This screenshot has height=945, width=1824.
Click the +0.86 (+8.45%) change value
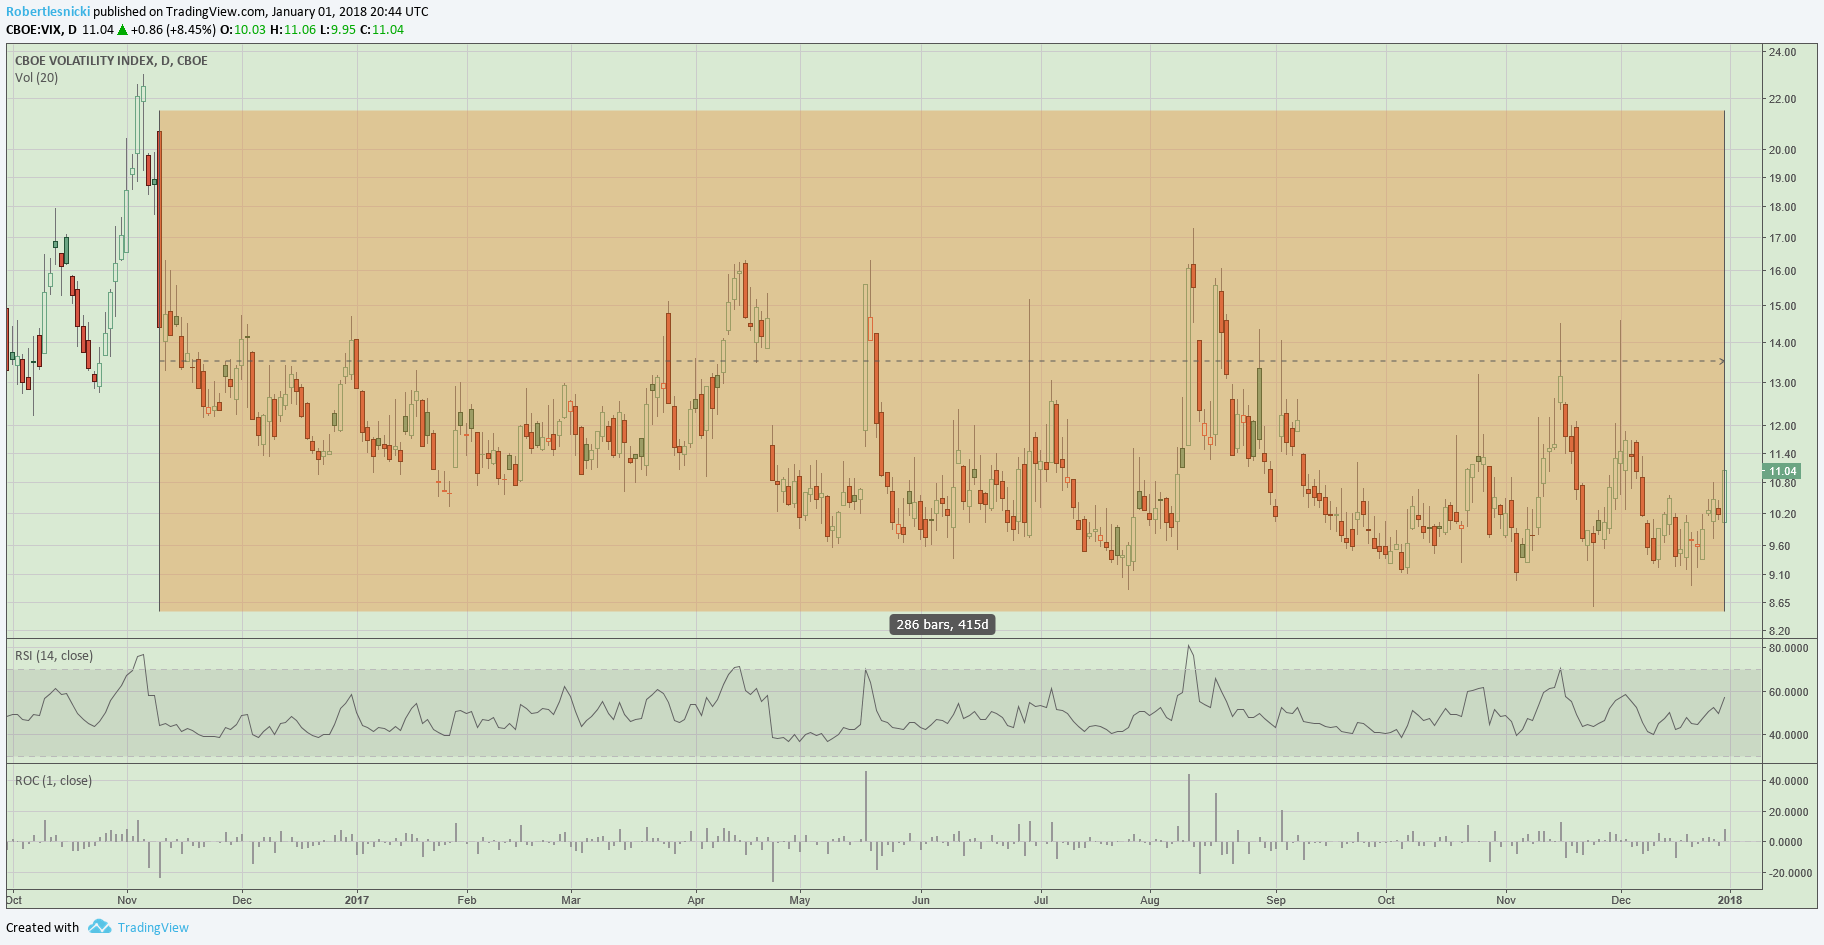[x=173, y=30]
